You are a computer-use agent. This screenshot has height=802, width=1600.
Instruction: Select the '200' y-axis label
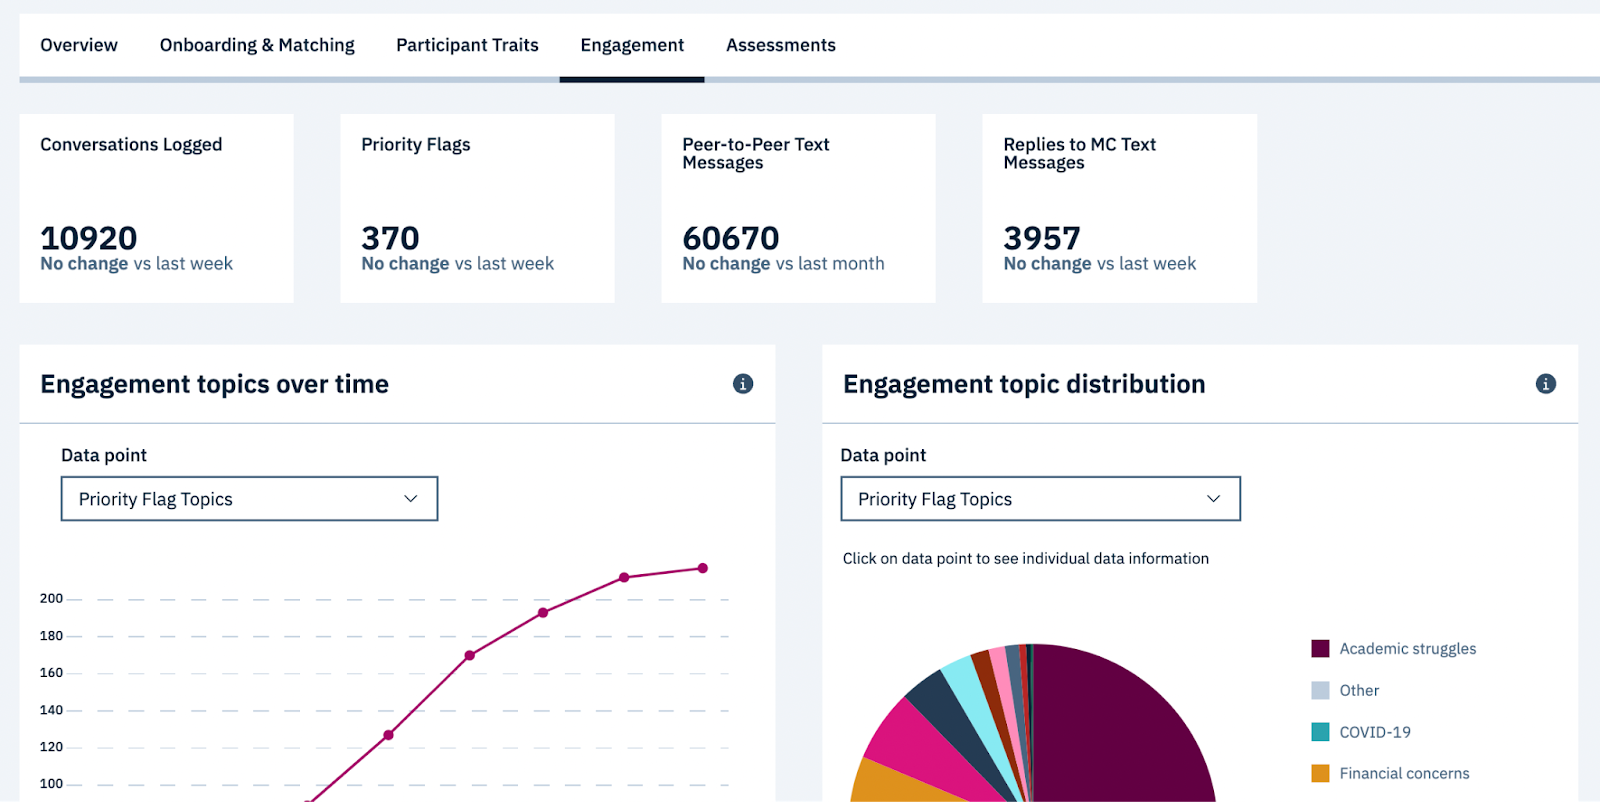(51, 599)
